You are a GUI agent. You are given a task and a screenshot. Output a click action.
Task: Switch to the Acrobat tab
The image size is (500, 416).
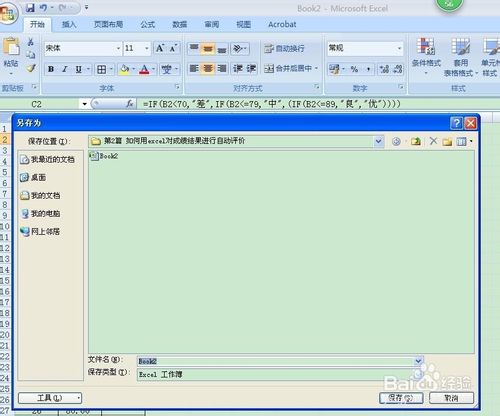point(282,24)
